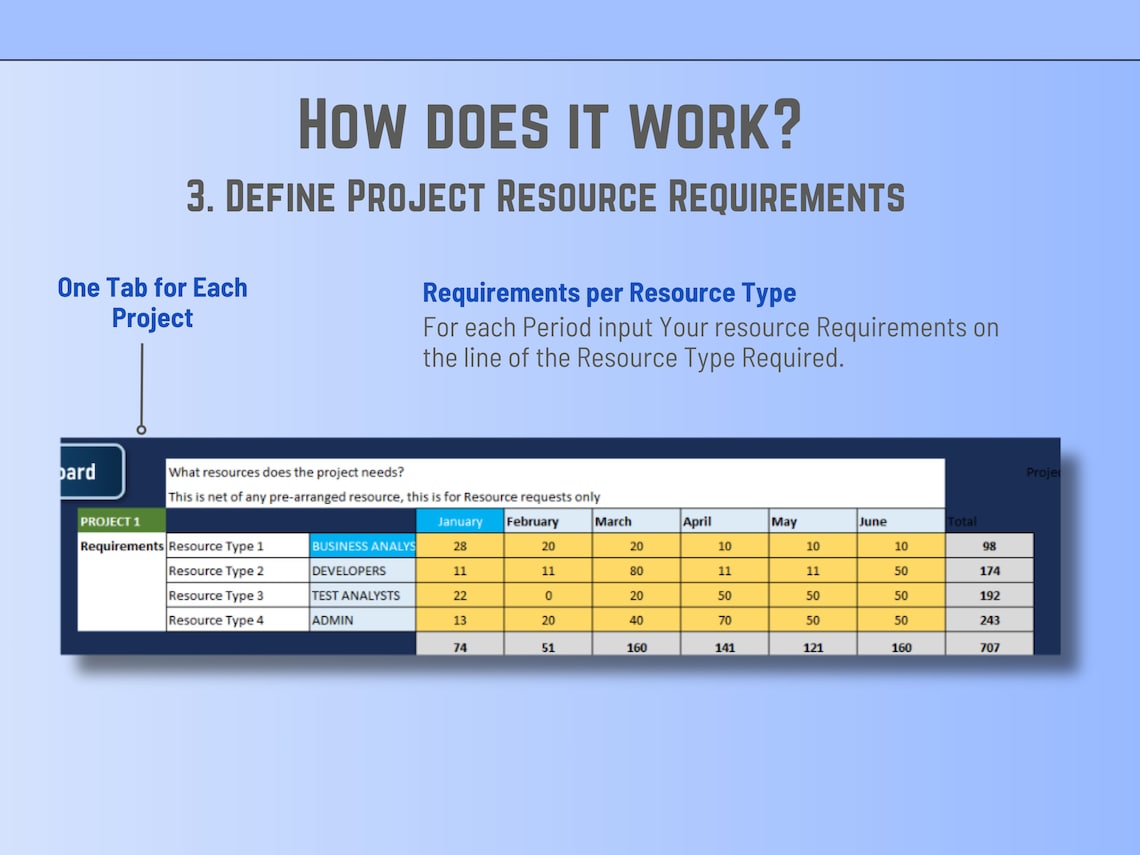Image resolution: width=1140 pixels, height=855 pixels.
Task: Select the BUSINESS ANALYSTS resource cell
Action: coord(362,546)
